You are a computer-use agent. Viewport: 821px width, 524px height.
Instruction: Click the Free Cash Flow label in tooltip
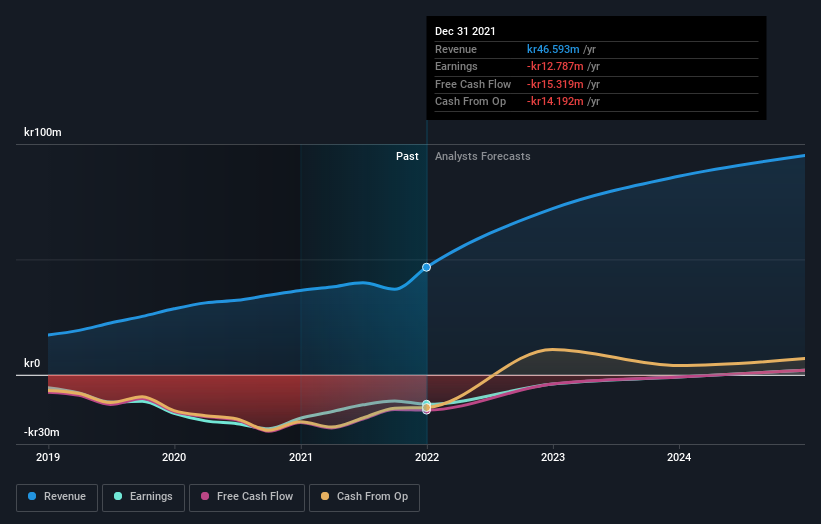(x=473, y=84)
